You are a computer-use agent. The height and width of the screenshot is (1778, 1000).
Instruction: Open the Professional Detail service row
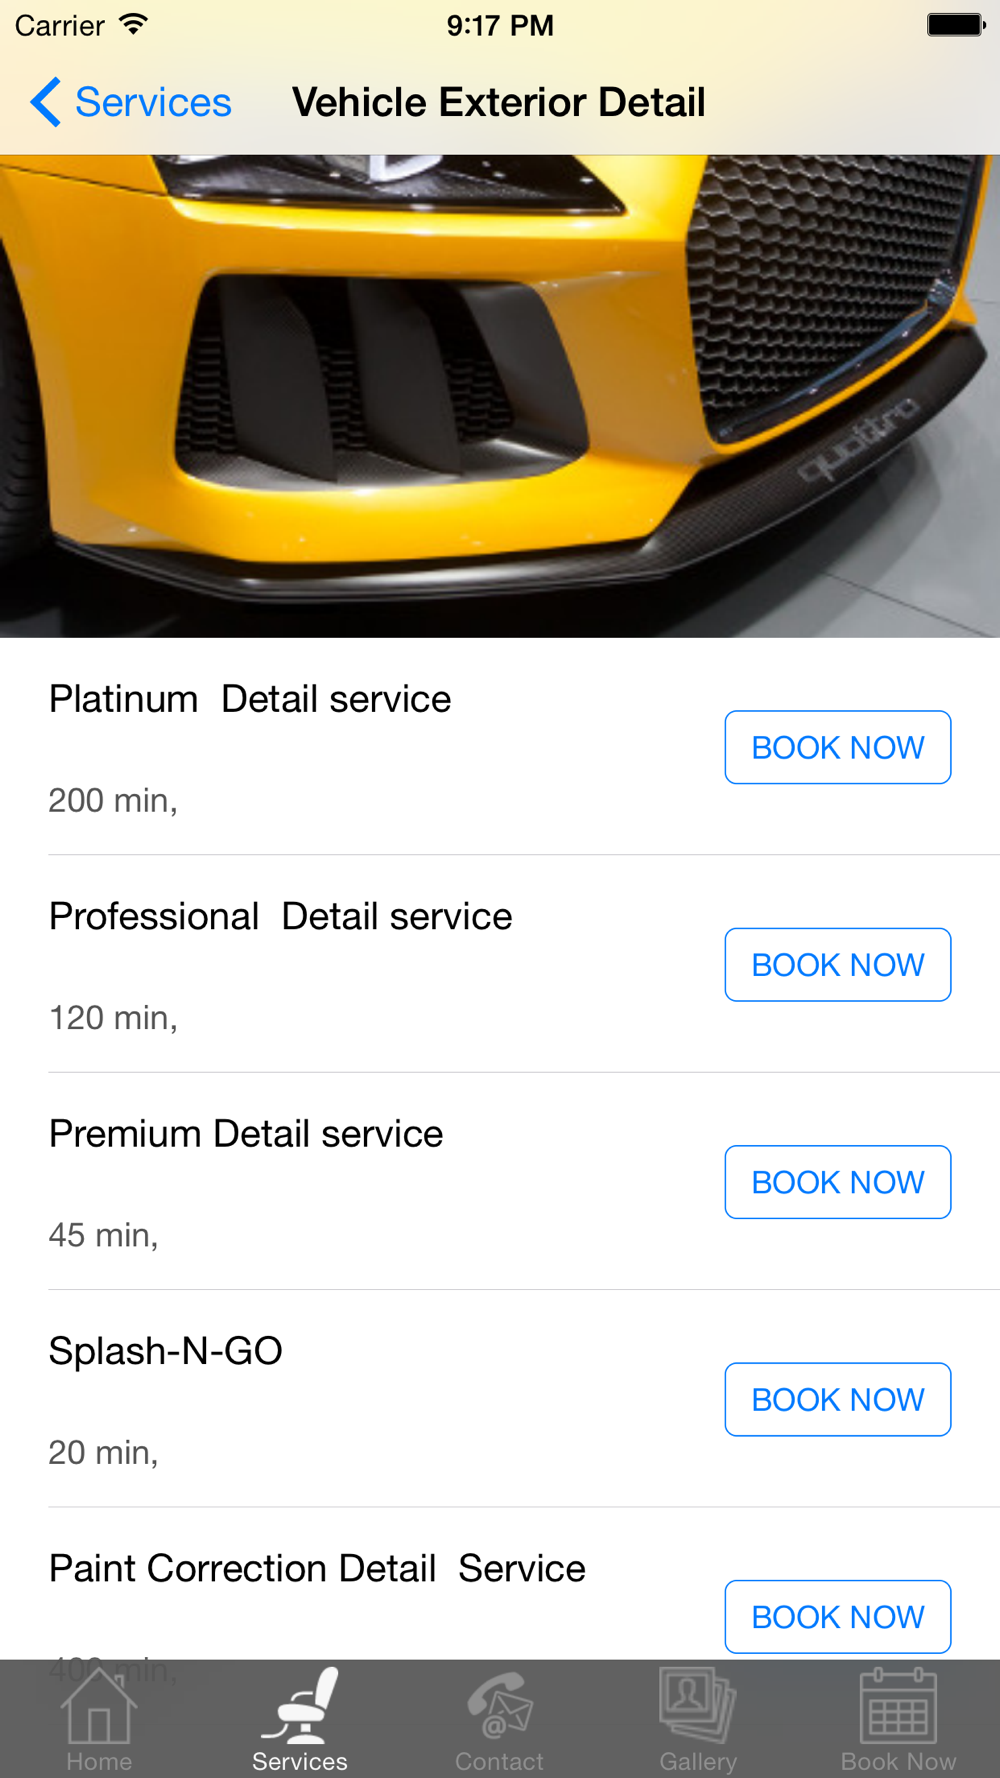tap(280, 917)
